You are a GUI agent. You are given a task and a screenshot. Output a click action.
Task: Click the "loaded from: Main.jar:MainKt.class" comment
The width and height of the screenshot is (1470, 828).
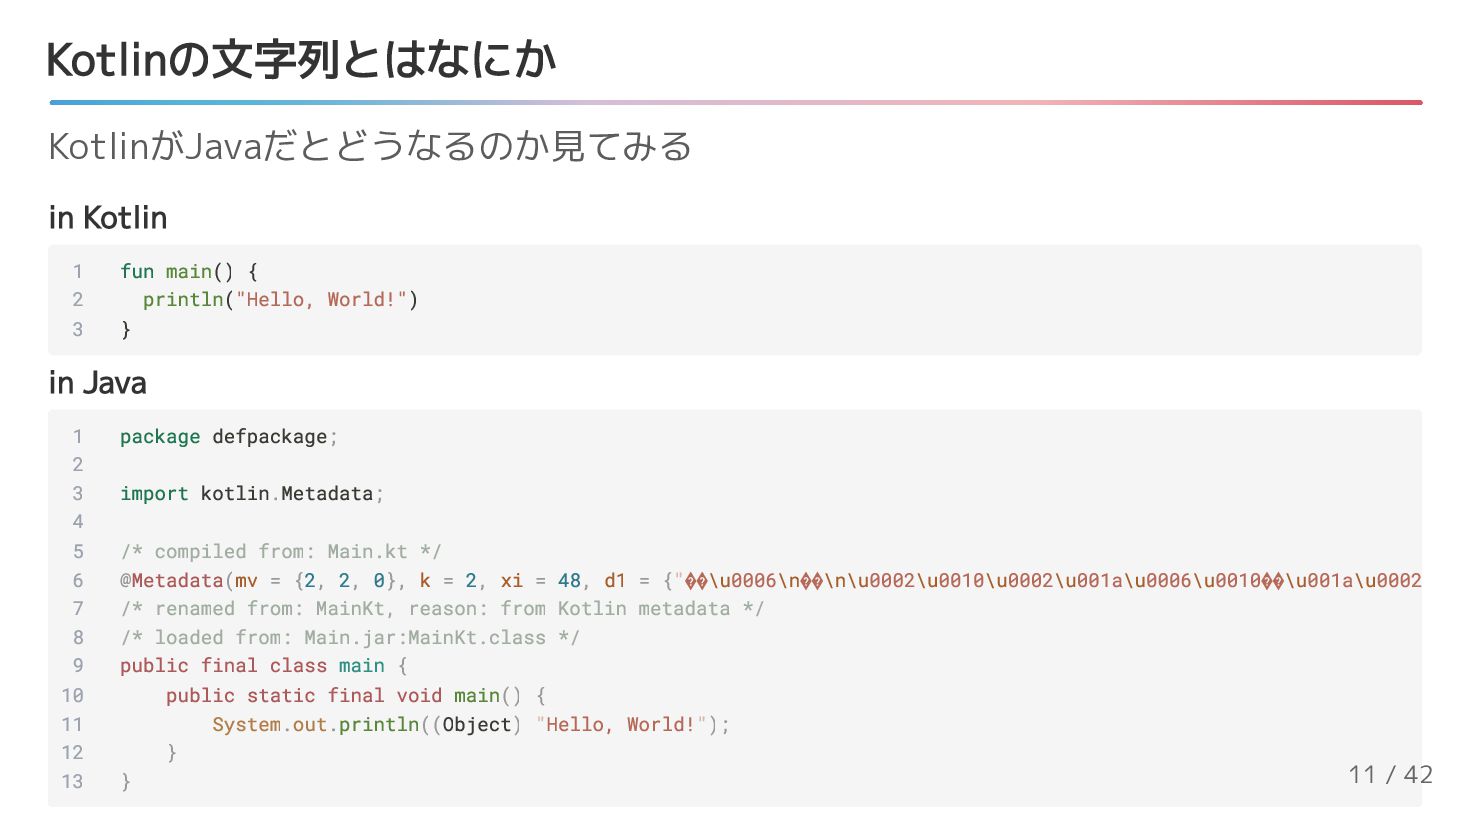(x=350, y=638)
